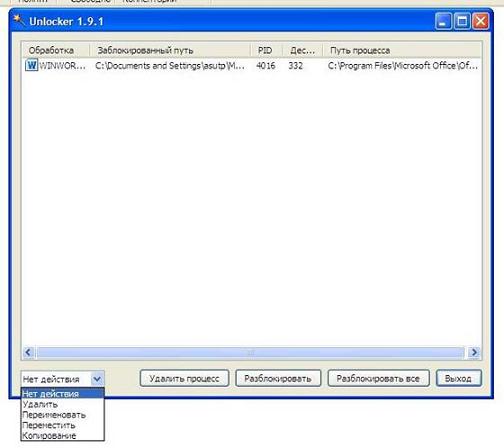The height and width of the screenshot is (448, 504).
Task: Click the "Выход" button
Action: (458, 378)
